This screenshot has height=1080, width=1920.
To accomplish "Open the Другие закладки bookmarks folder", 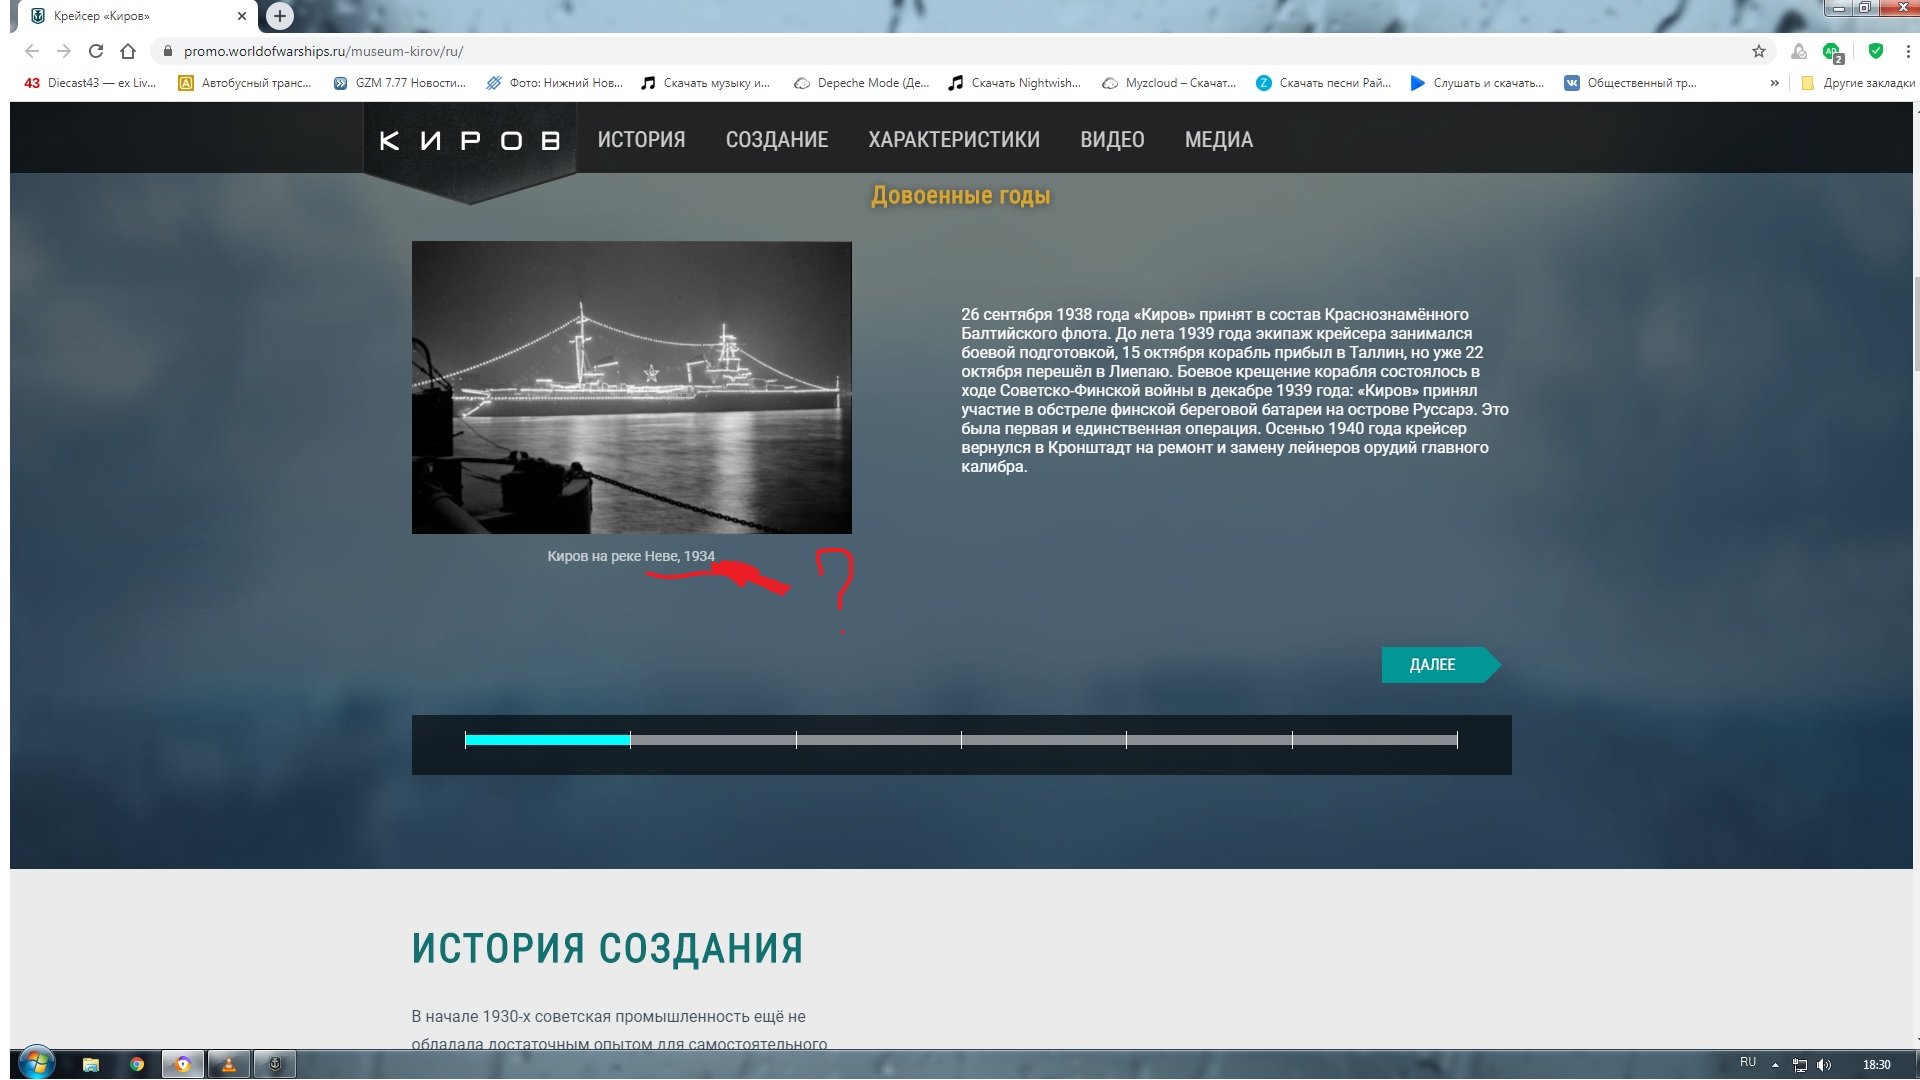I will coord(1858,83).
